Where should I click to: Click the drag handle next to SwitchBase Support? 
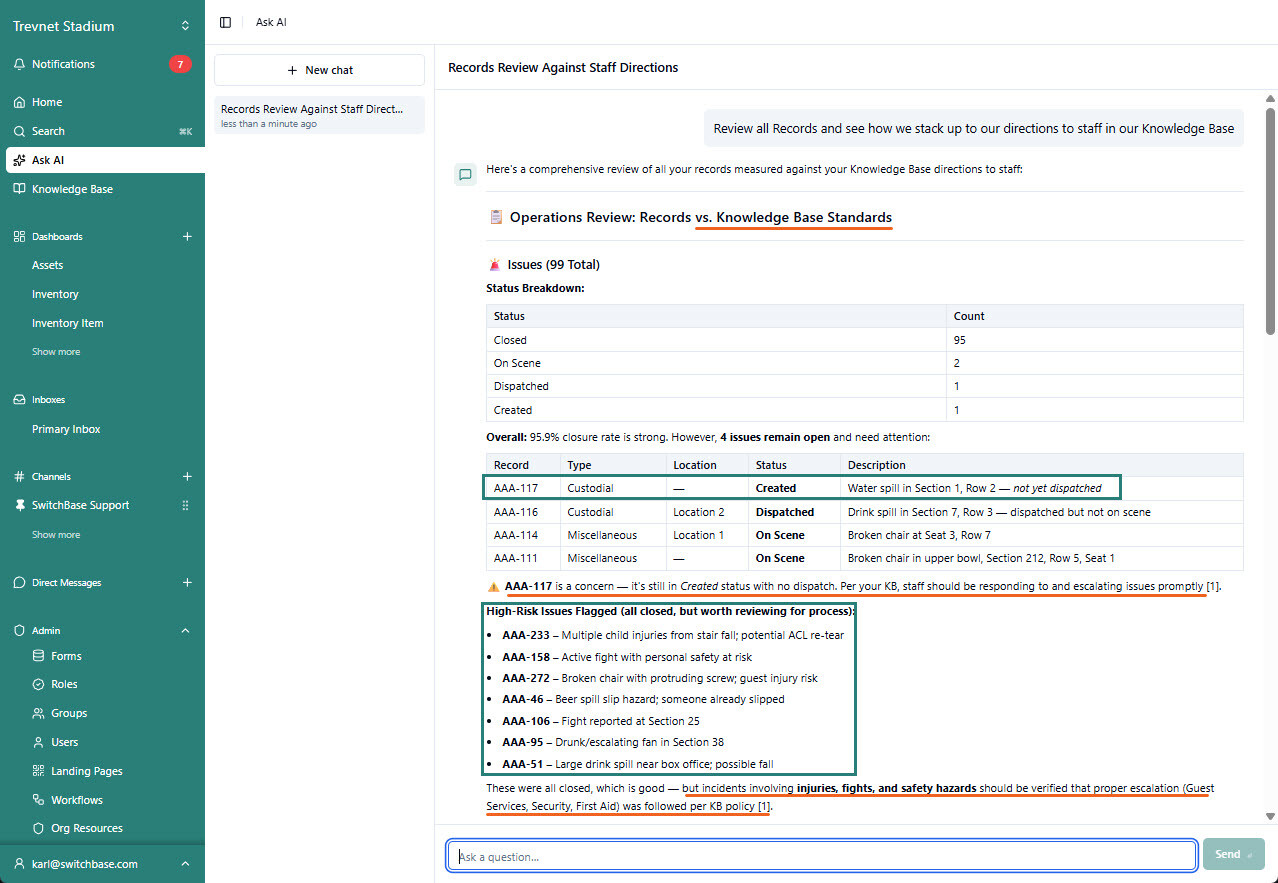[x=185, y=506]
